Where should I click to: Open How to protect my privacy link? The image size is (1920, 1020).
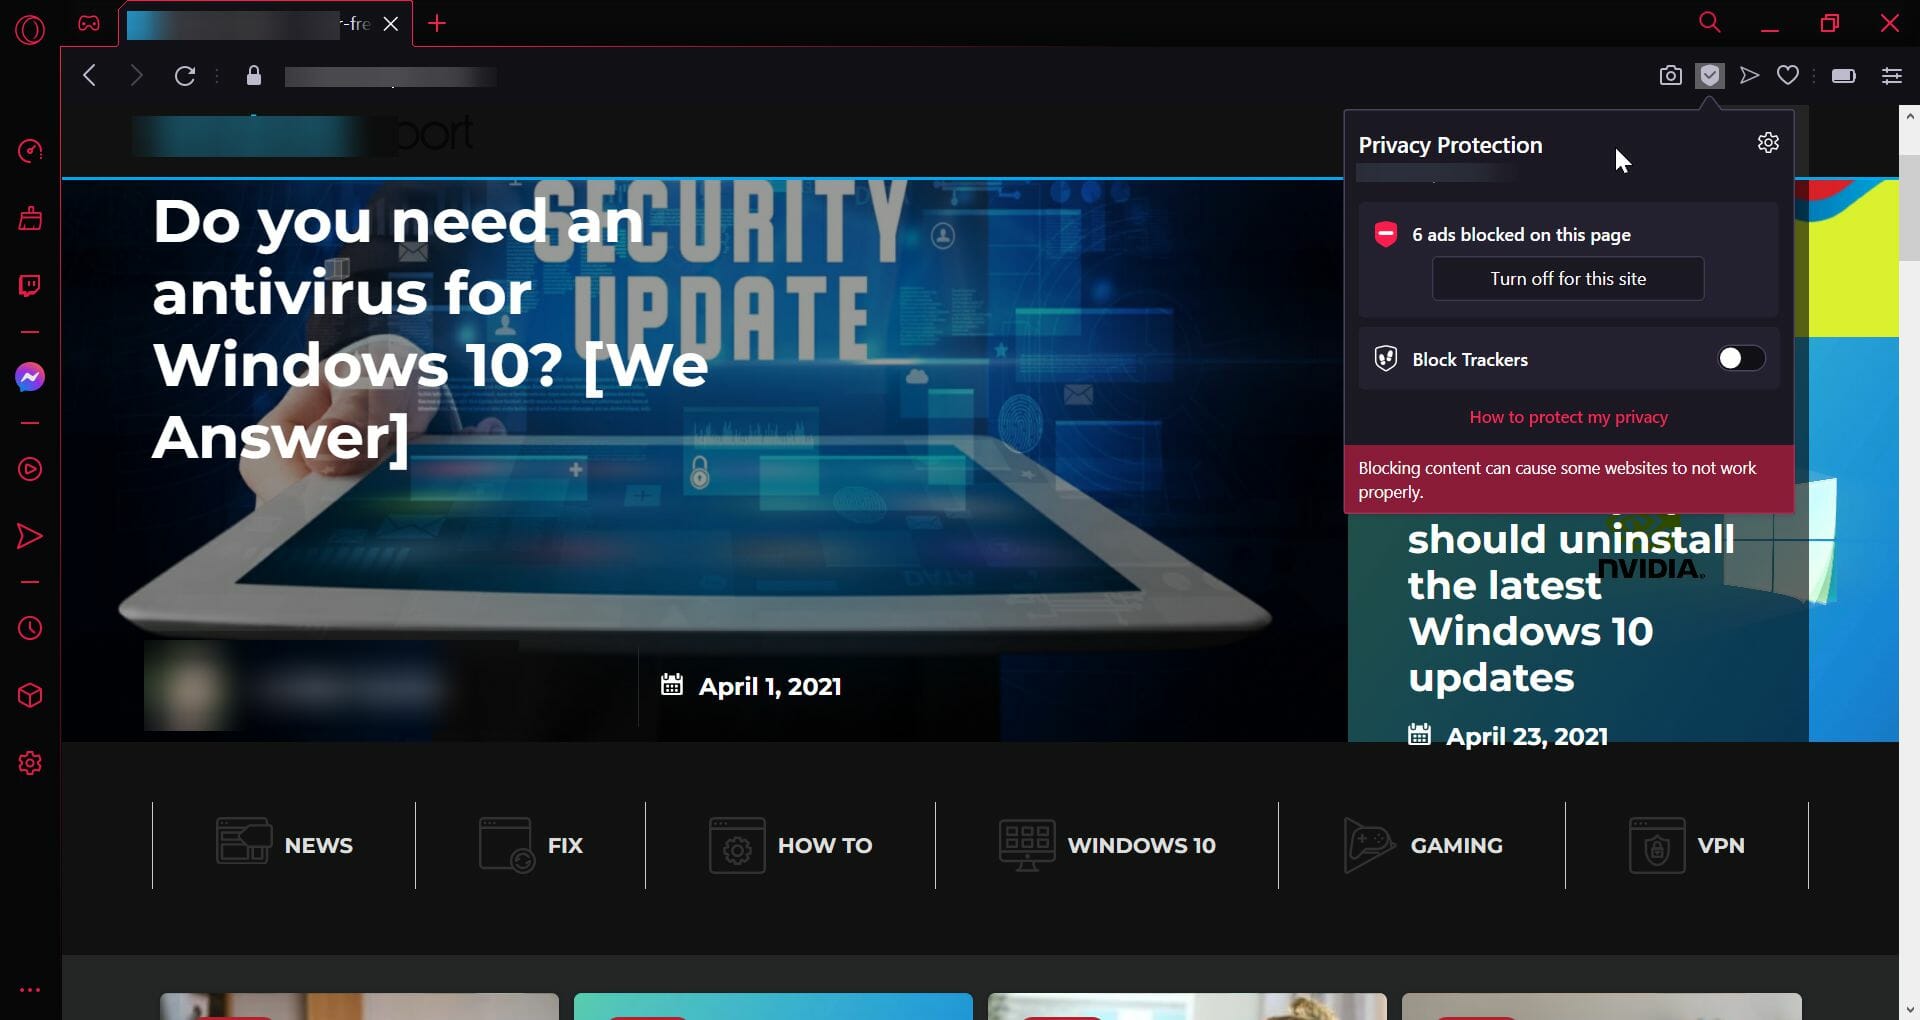click(1568, 417)
